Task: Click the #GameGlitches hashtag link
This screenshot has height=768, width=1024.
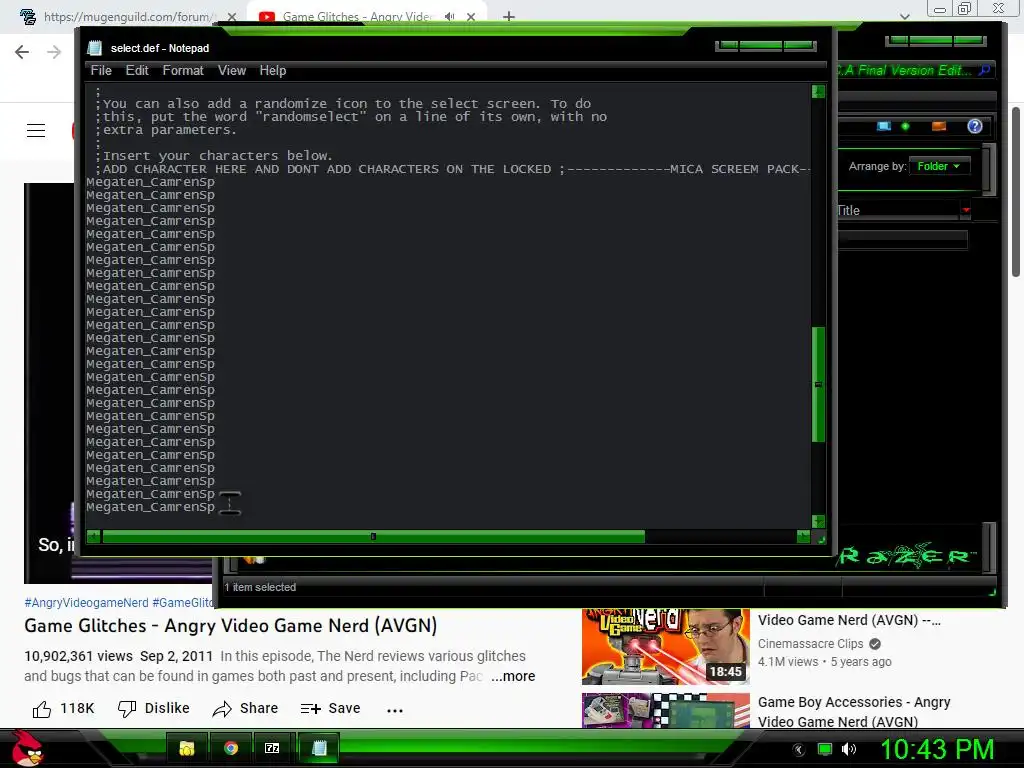Action: [x=184, y=603]
